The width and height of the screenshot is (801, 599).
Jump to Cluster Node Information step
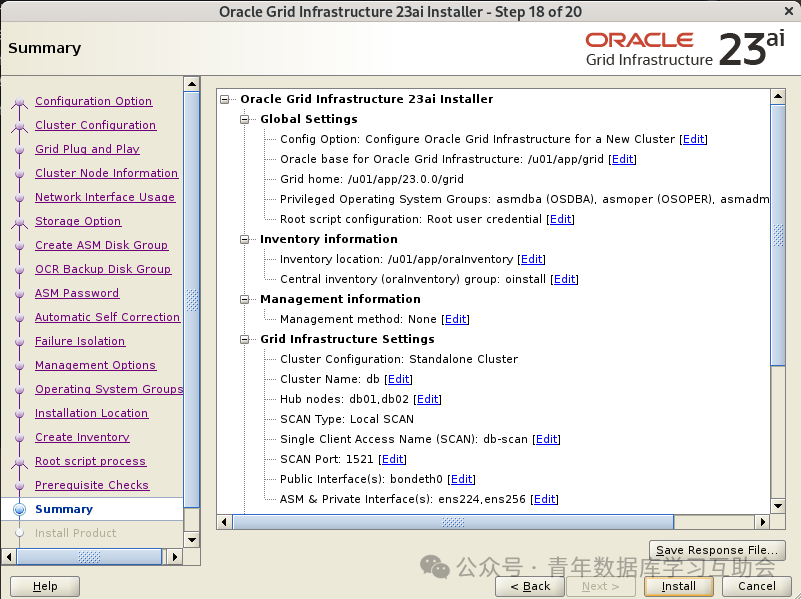coord(106,173)
